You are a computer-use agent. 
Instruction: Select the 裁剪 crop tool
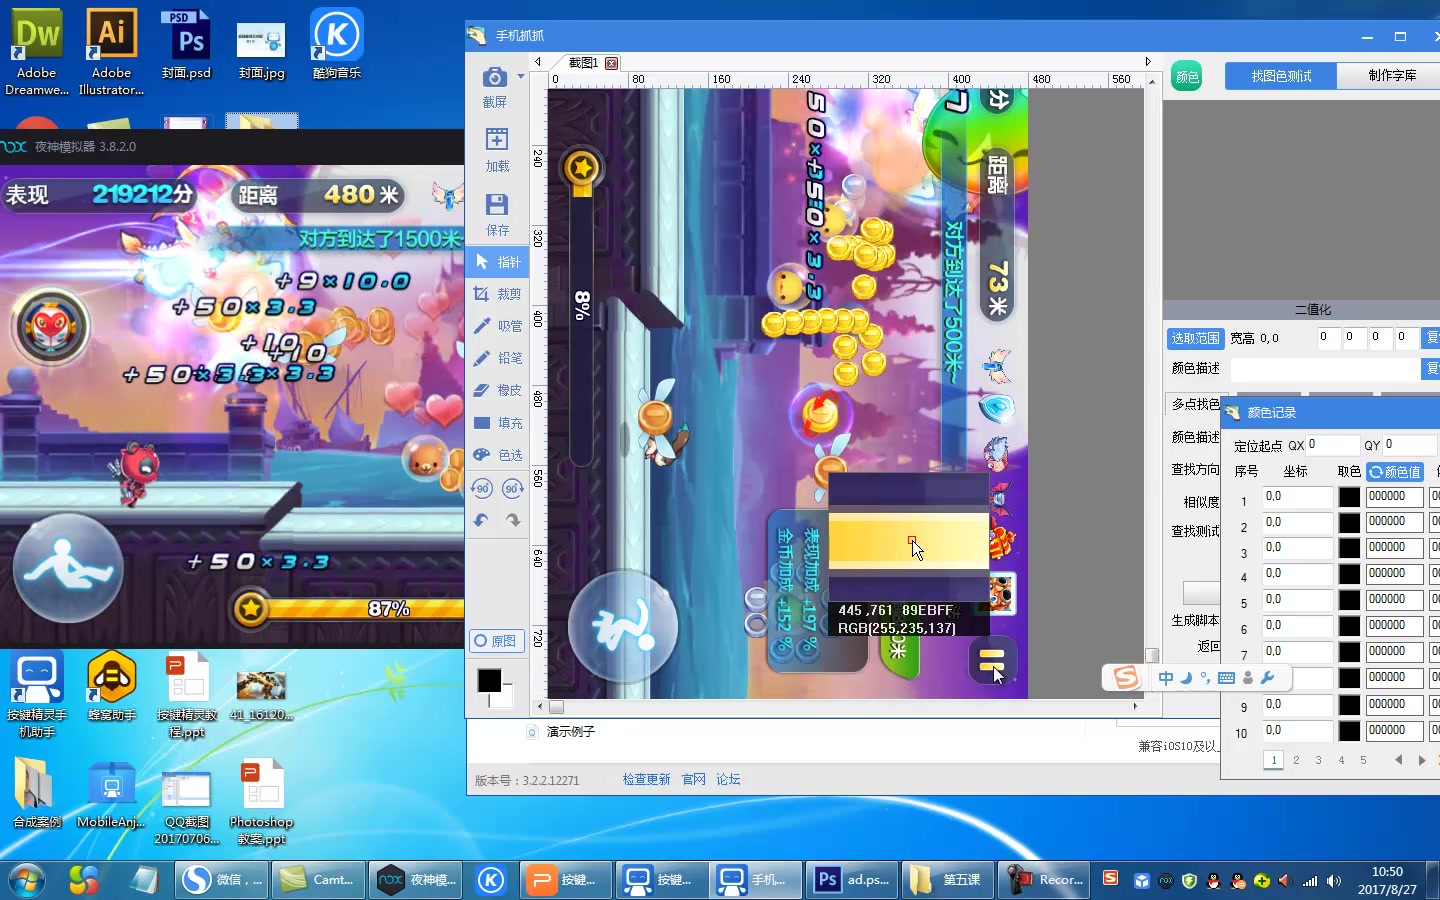[497, 294]
